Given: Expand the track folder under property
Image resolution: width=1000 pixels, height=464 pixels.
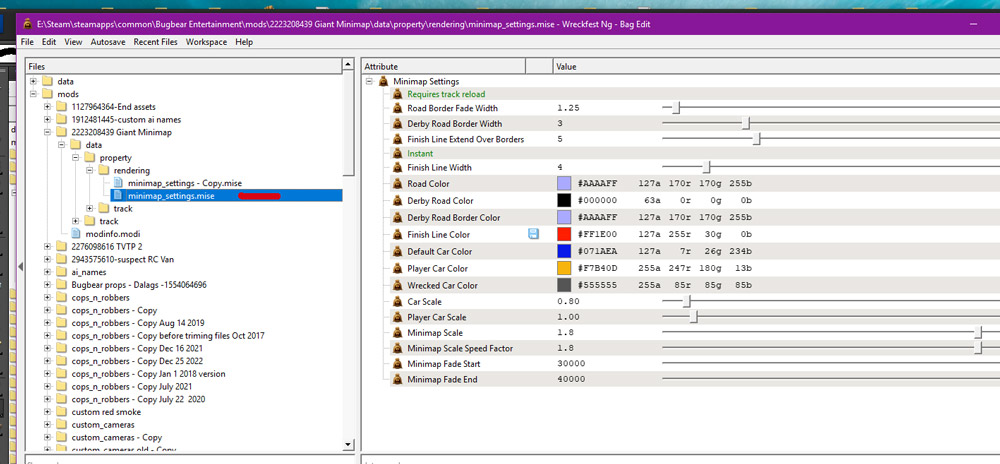Looking at the screenshot, I should pos(89,208).
